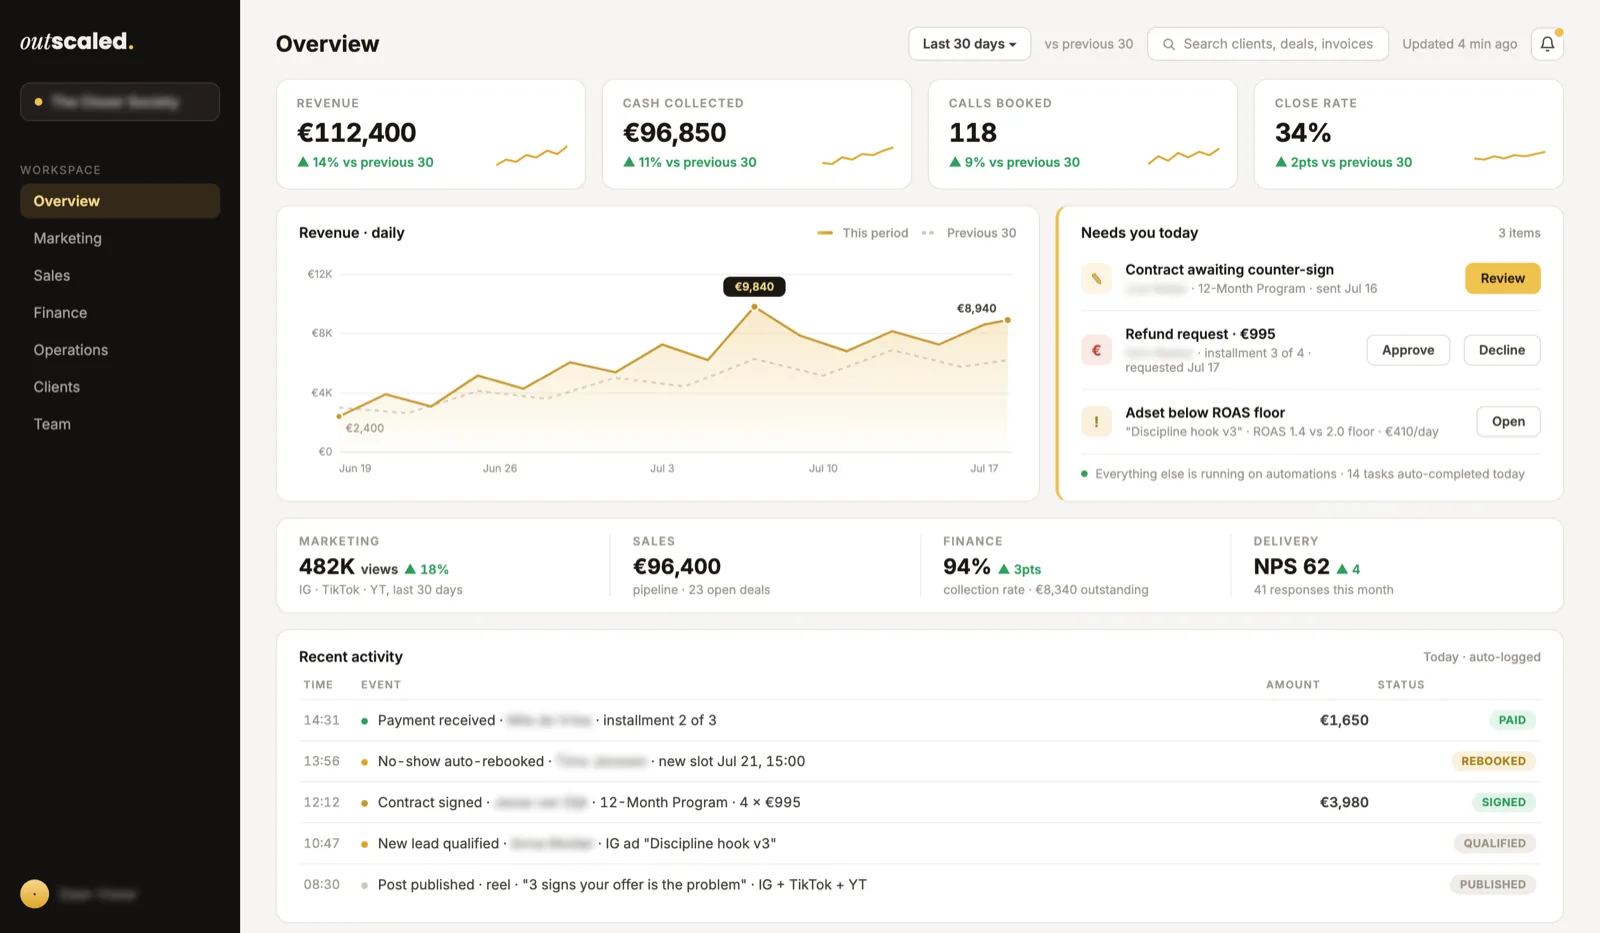
Task: Click the €2,400 starting point on the chart
Action: pyautogui.click(x=339, y=416)
